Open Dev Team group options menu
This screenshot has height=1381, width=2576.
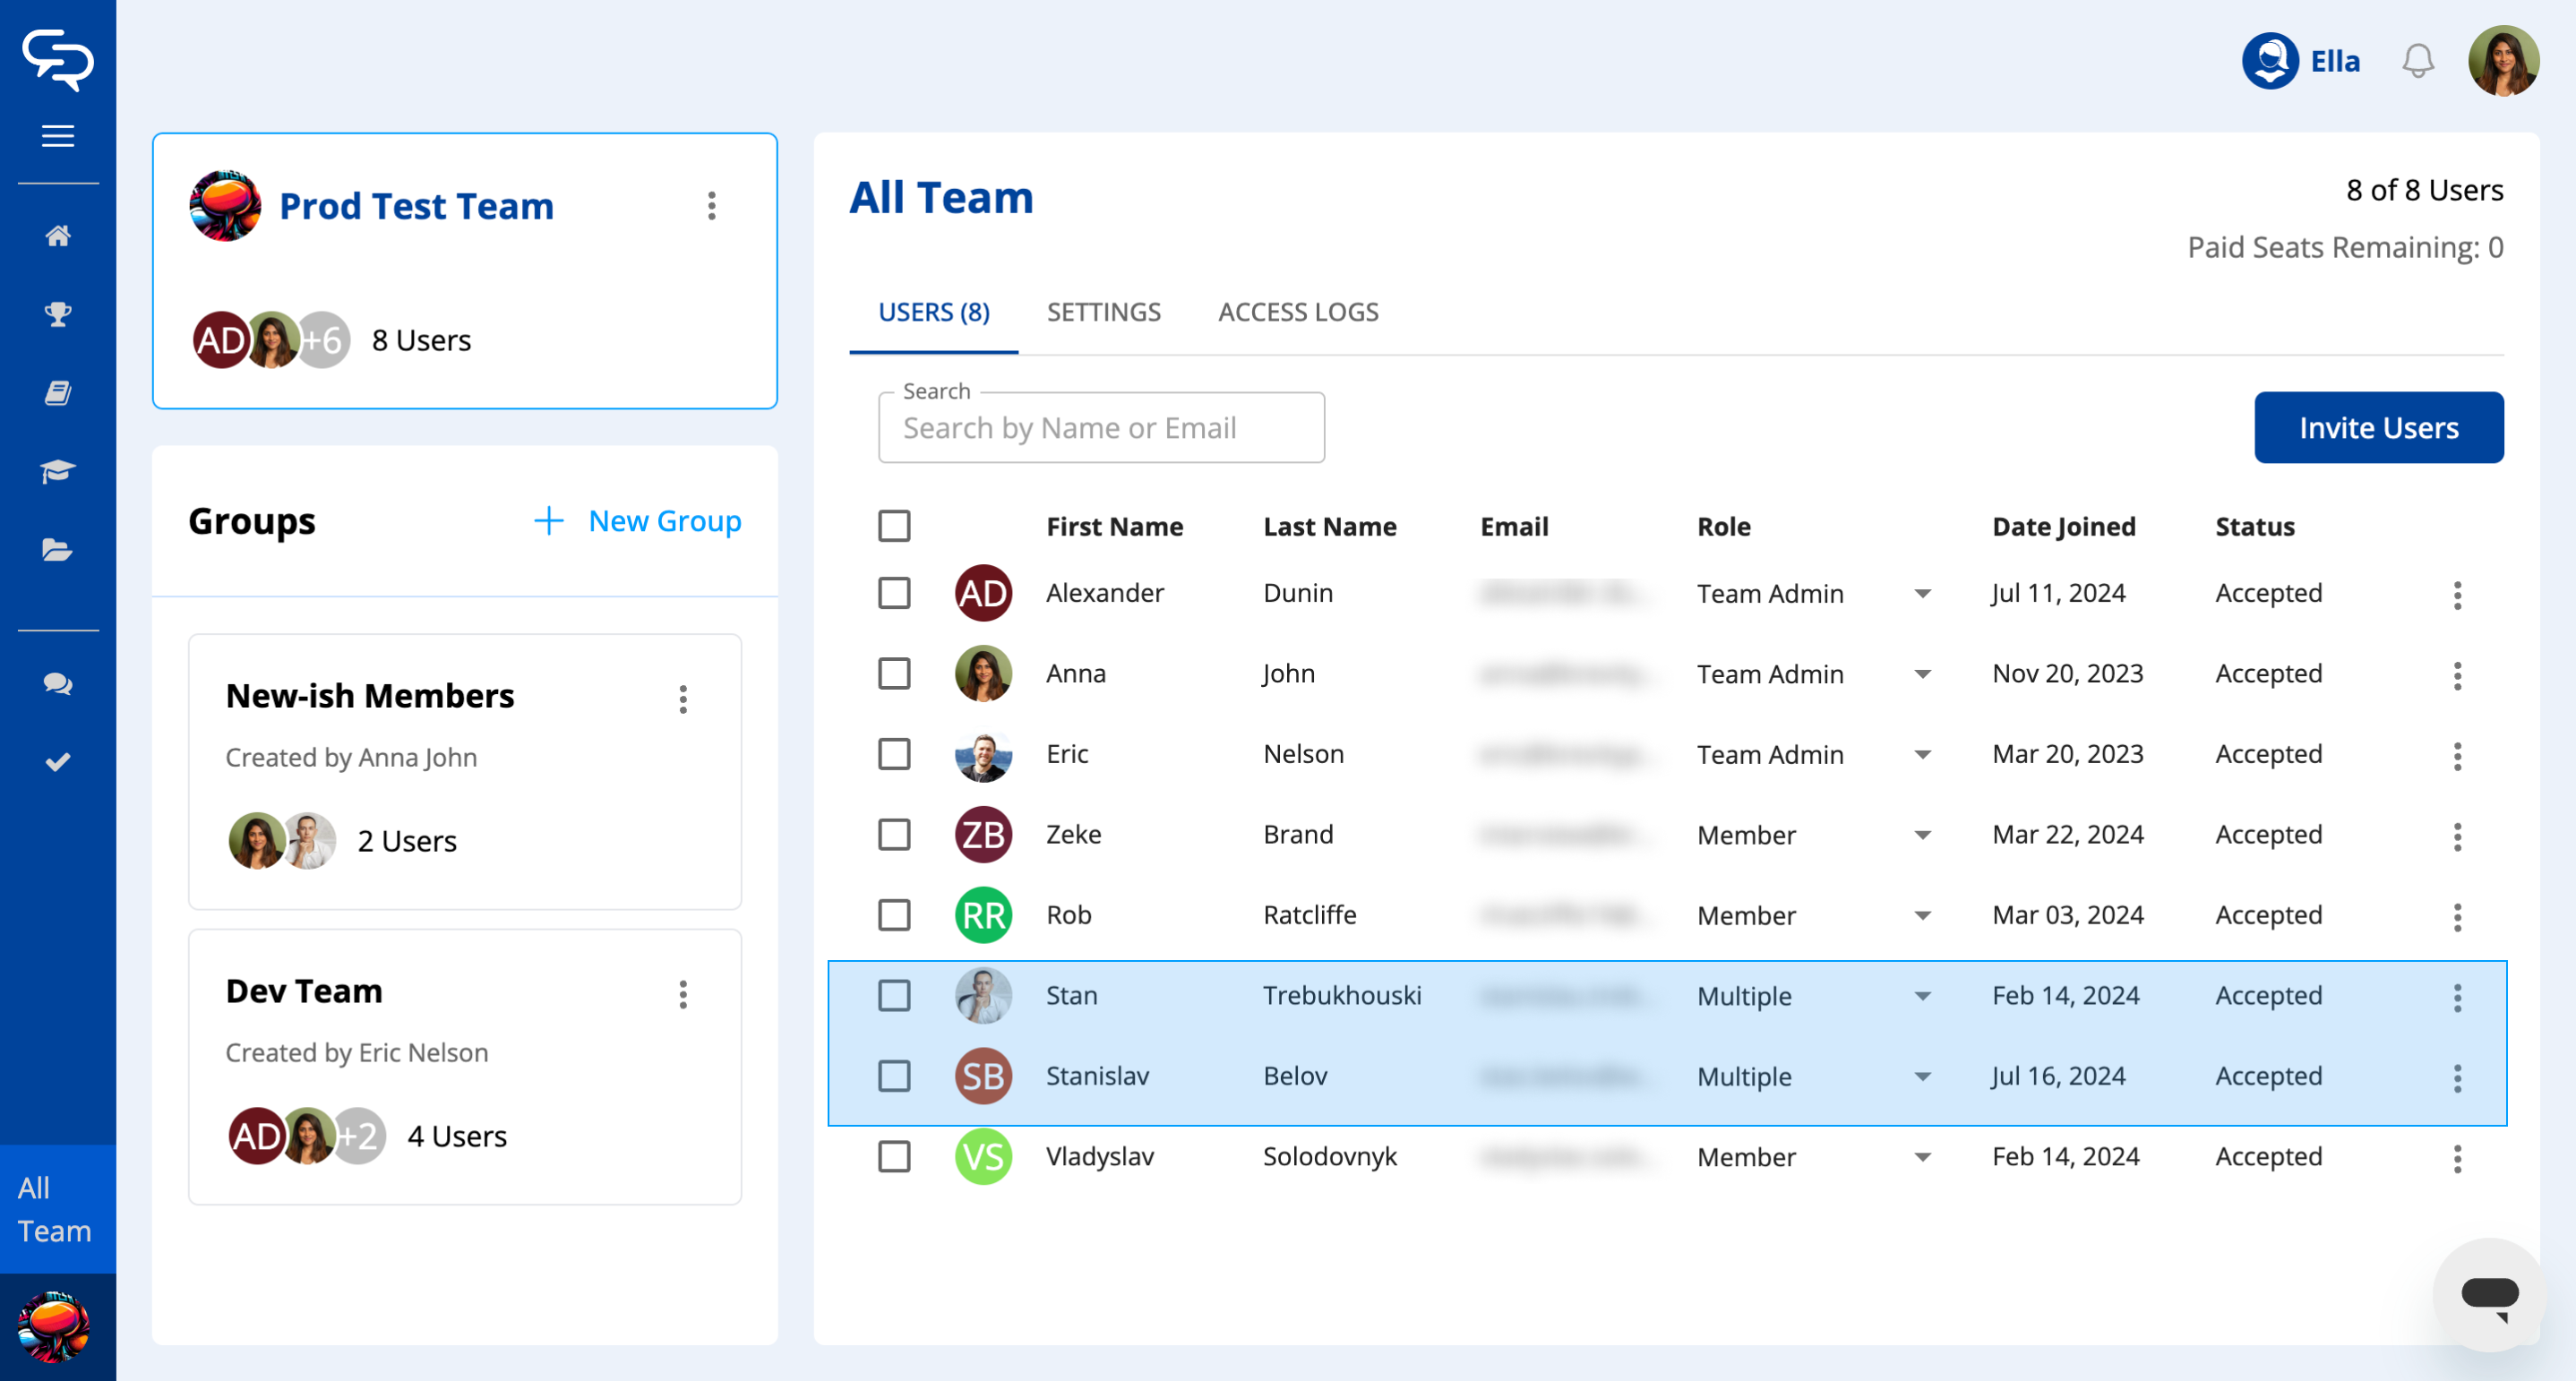(683, 994)
